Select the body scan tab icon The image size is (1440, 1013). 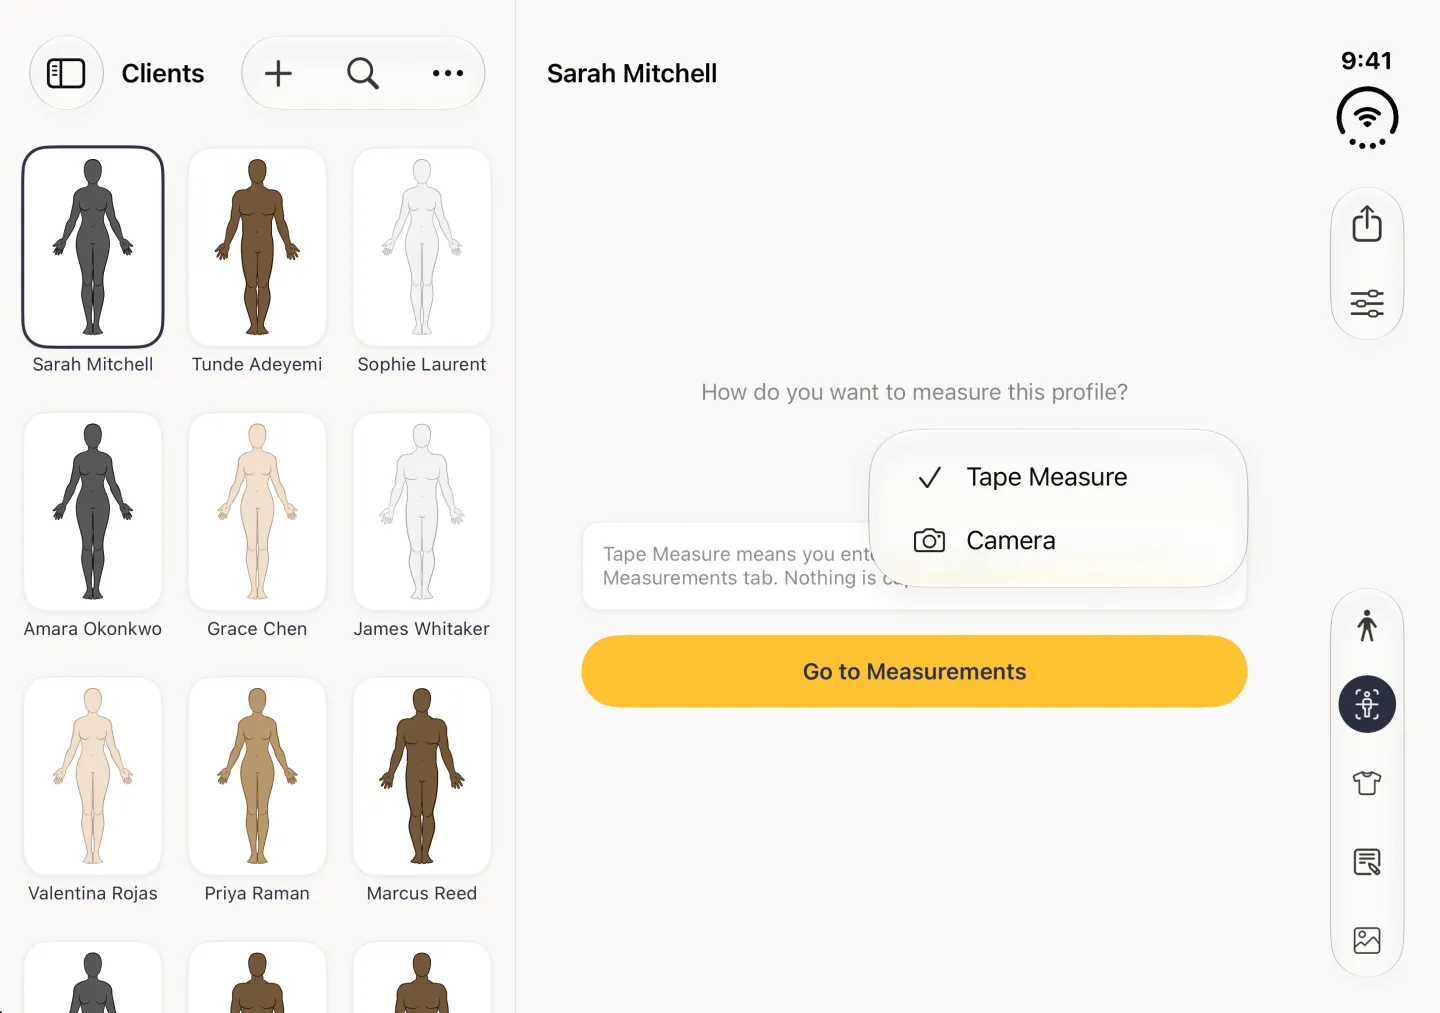click(1367, 704)
